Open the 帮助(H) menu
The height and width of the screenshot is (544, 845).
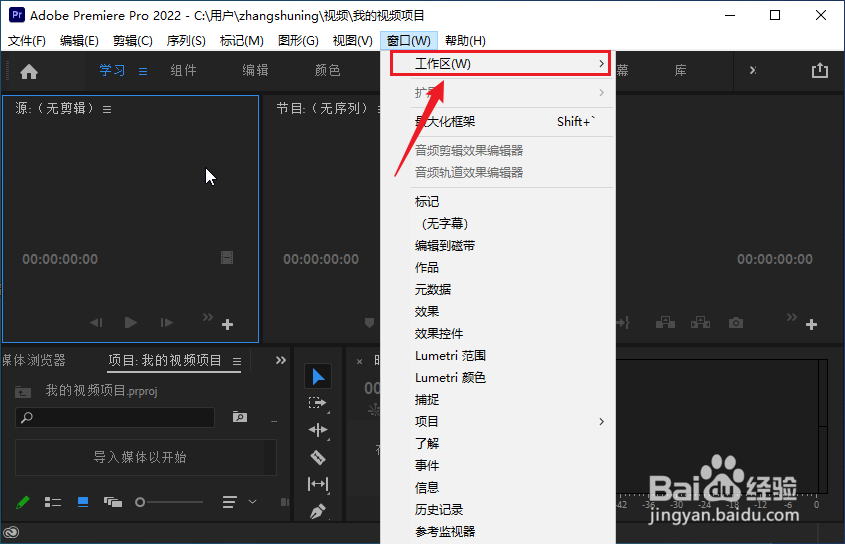coord(465,40)
